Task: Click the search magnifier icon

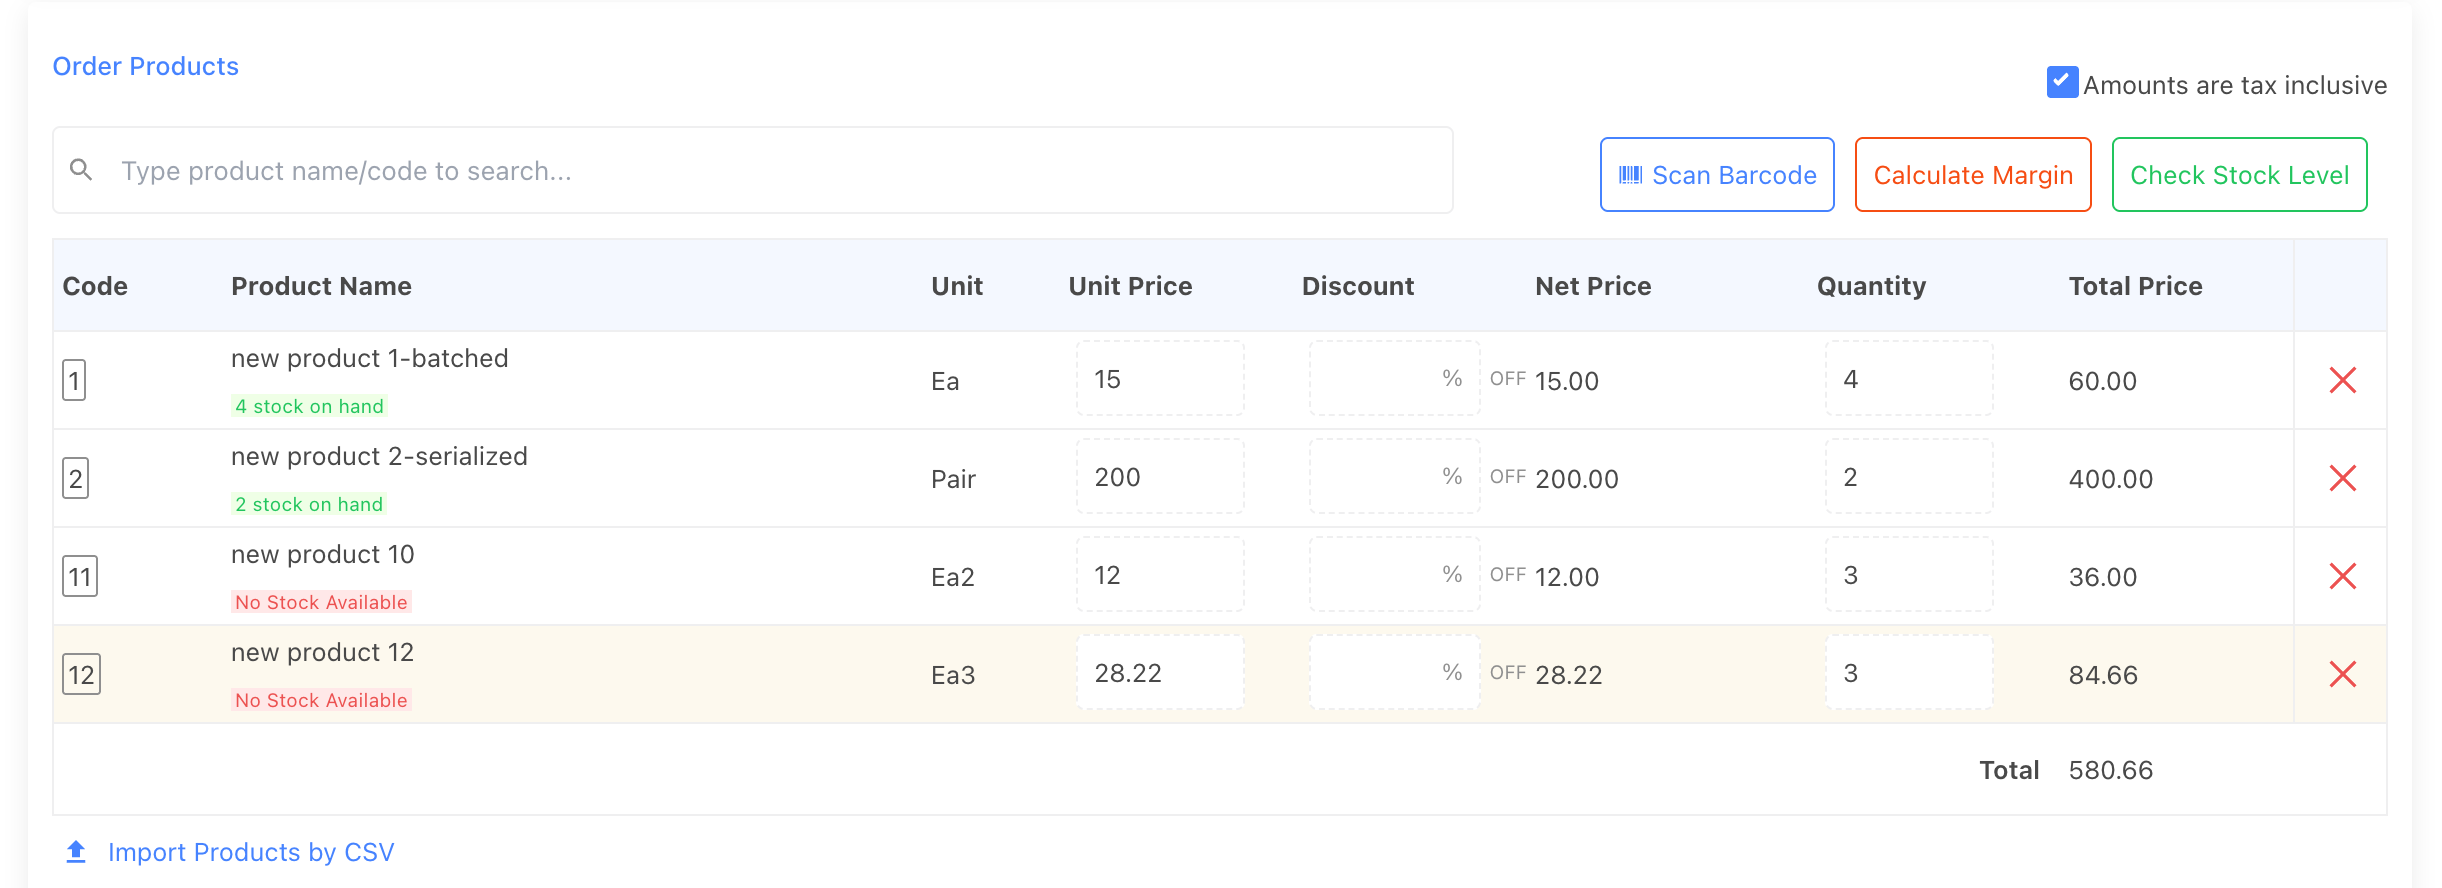Action: 81,170
